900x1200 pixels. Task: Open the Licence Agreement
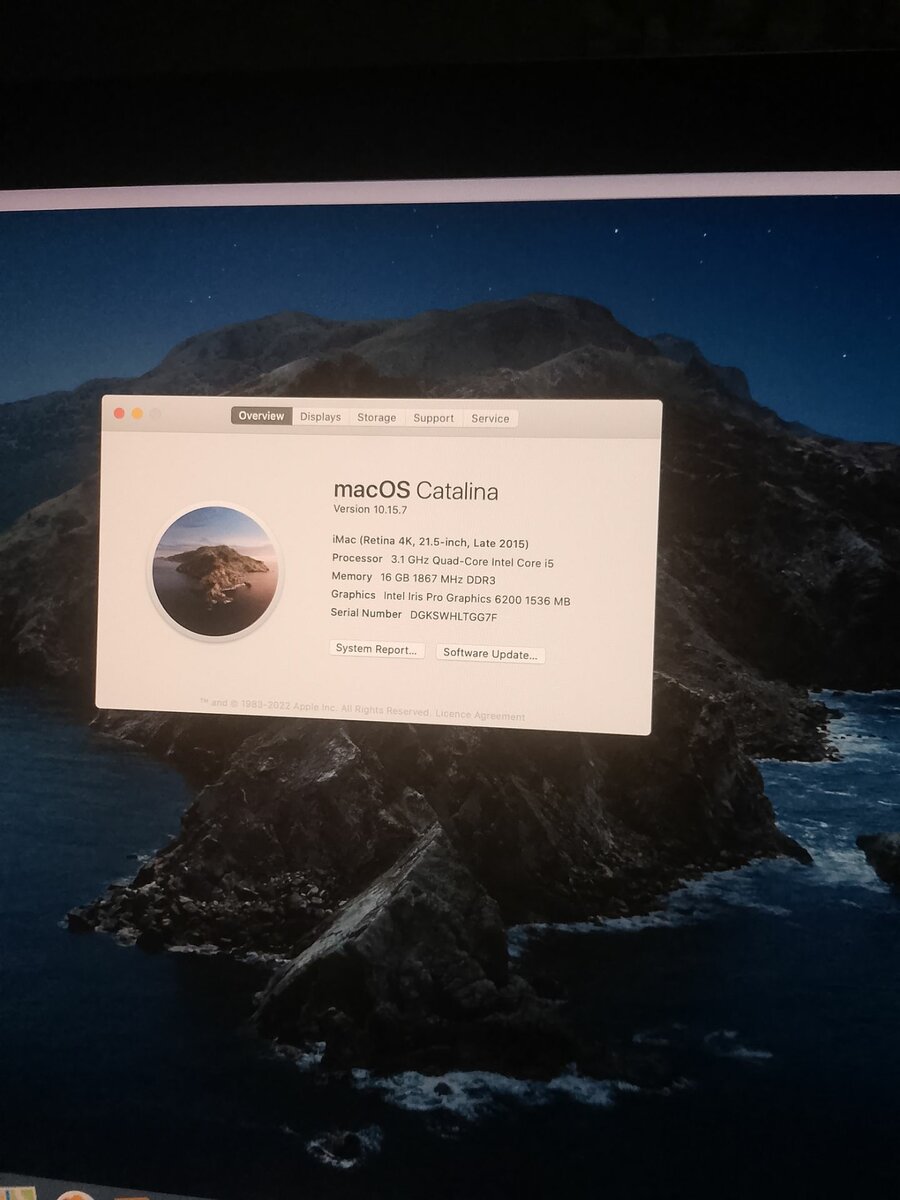(479, 716)
